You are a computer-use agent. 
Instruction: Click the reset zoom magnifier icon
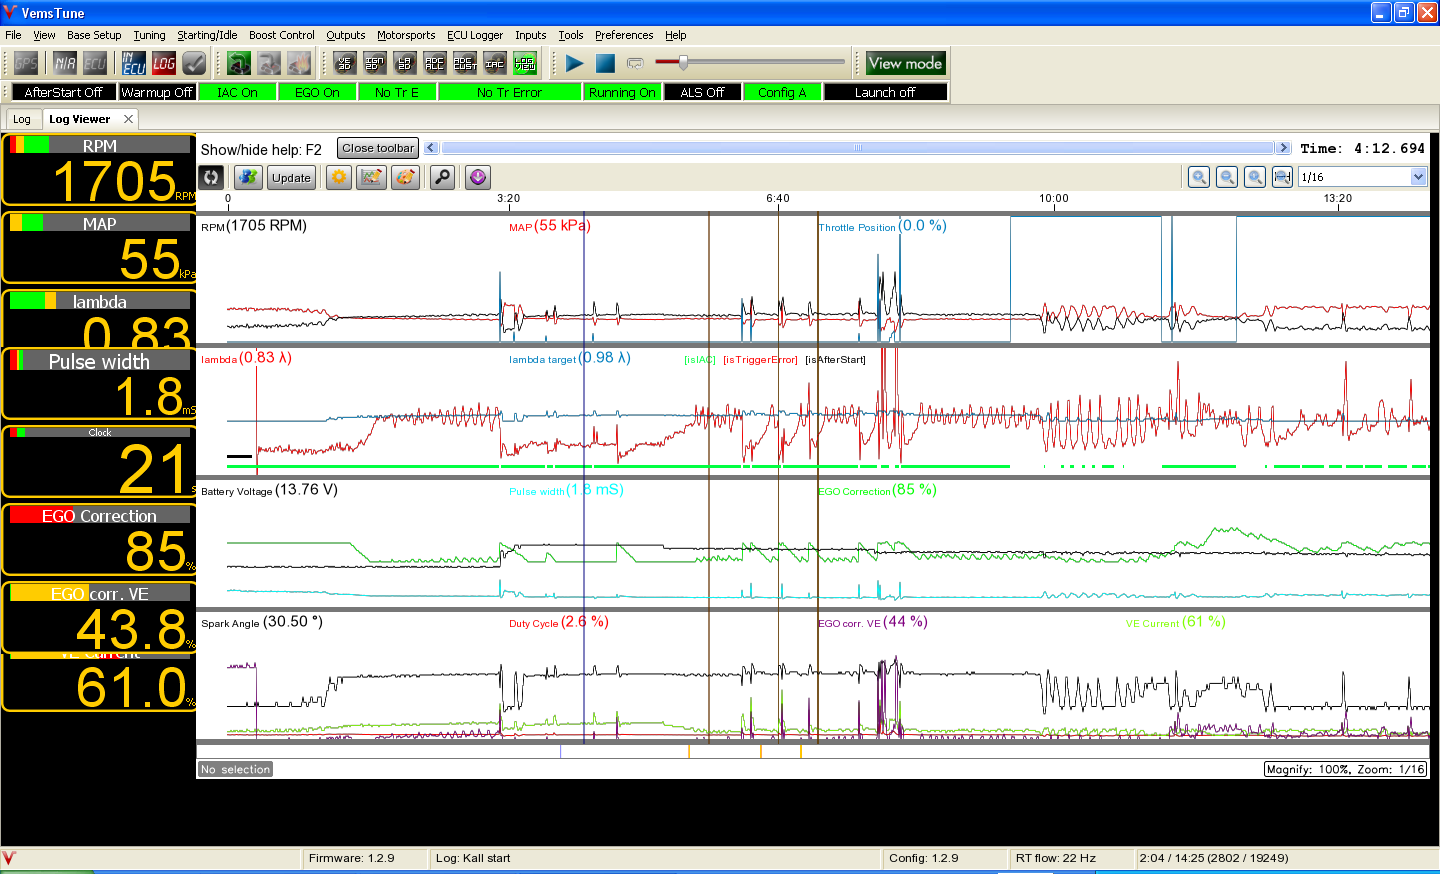coord(1255,177)
